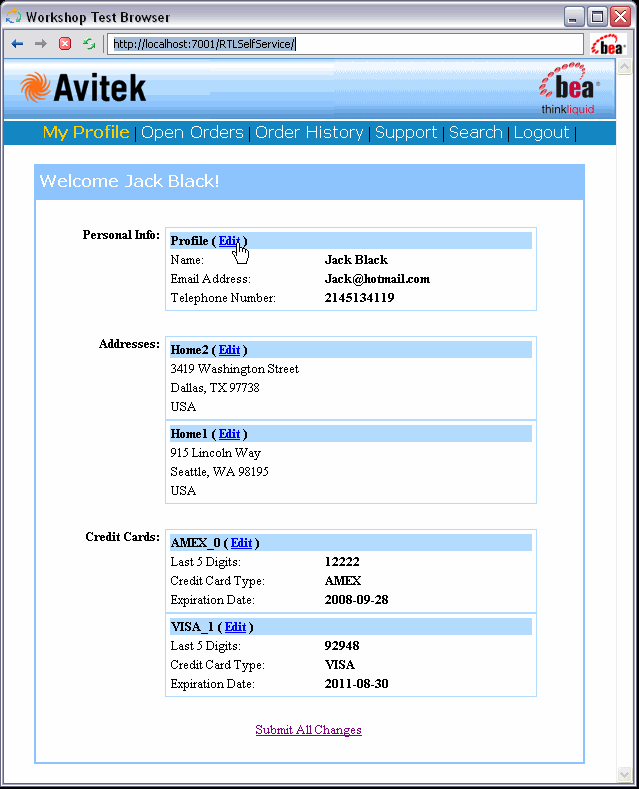Stop page loading with red X icon
The width and height of the screenshot is (639, 789).
click(65, 44)
